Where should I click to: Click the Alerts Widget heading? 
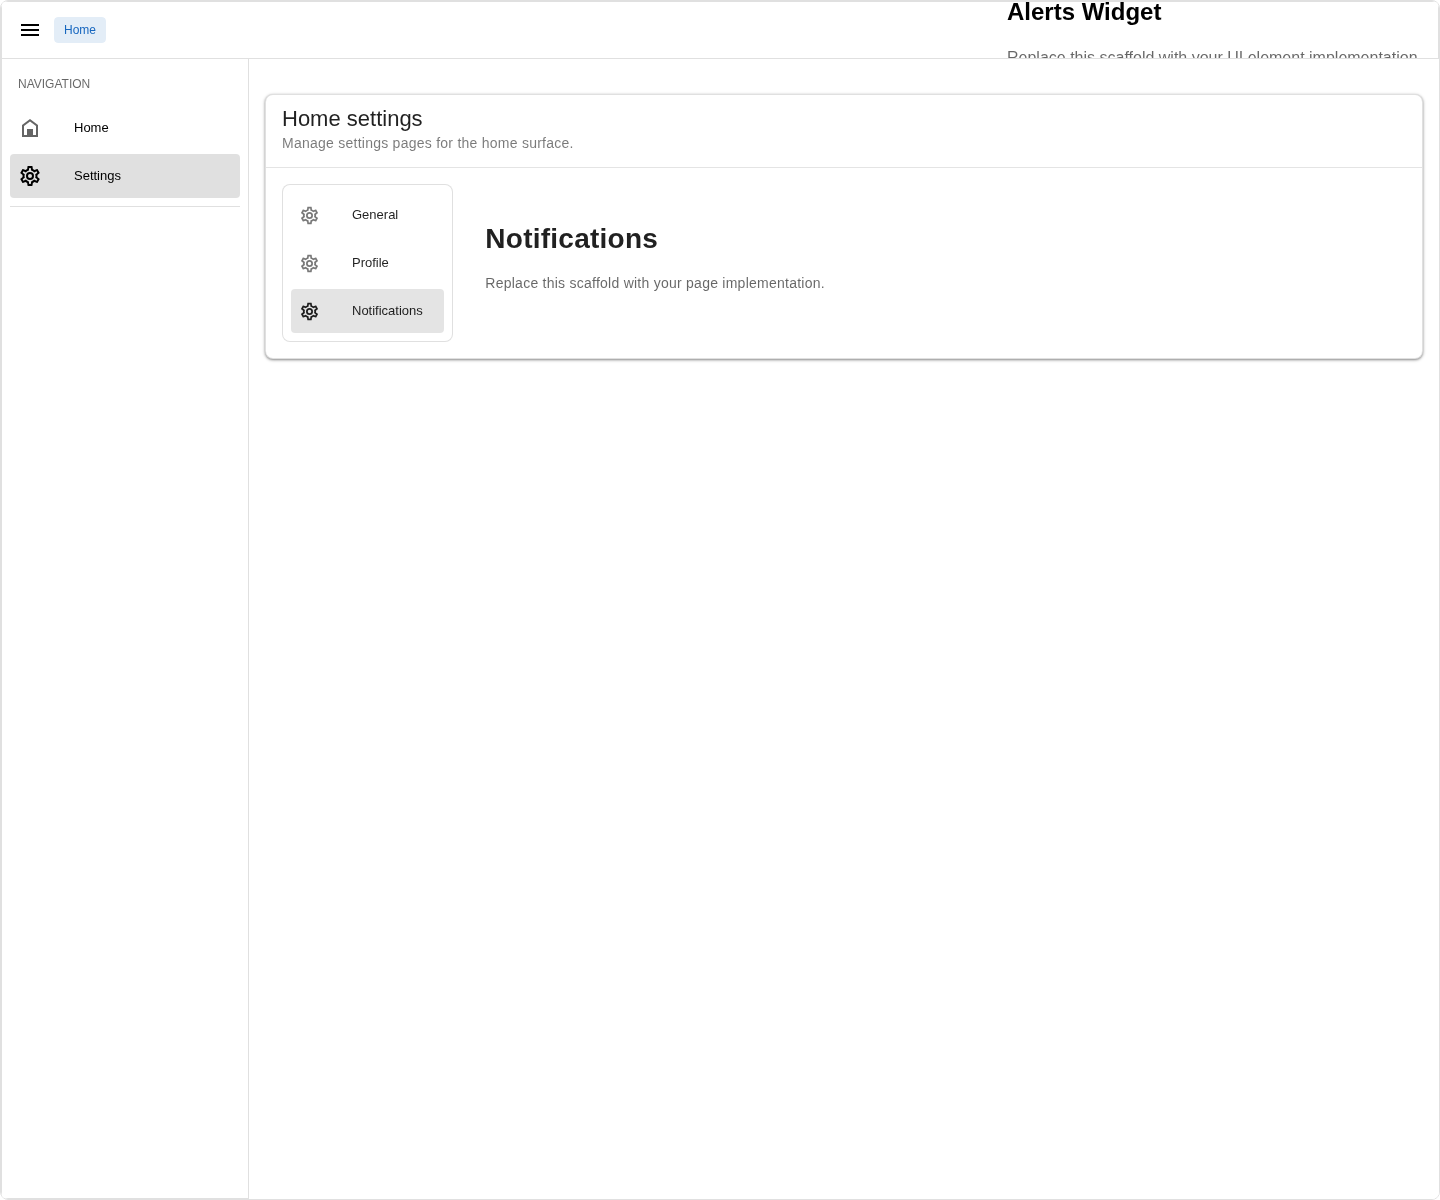coord(1084,13)
